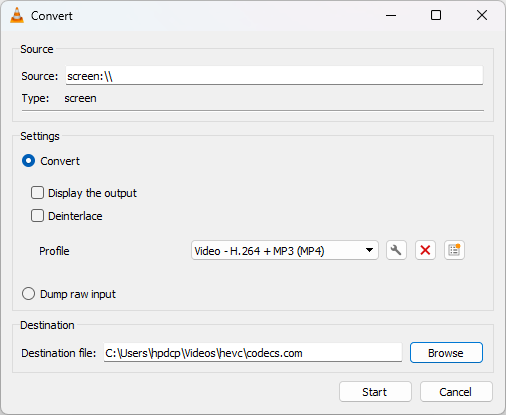Choose the Dump raw input option
The image size is (506, 415).
[28, 294]
